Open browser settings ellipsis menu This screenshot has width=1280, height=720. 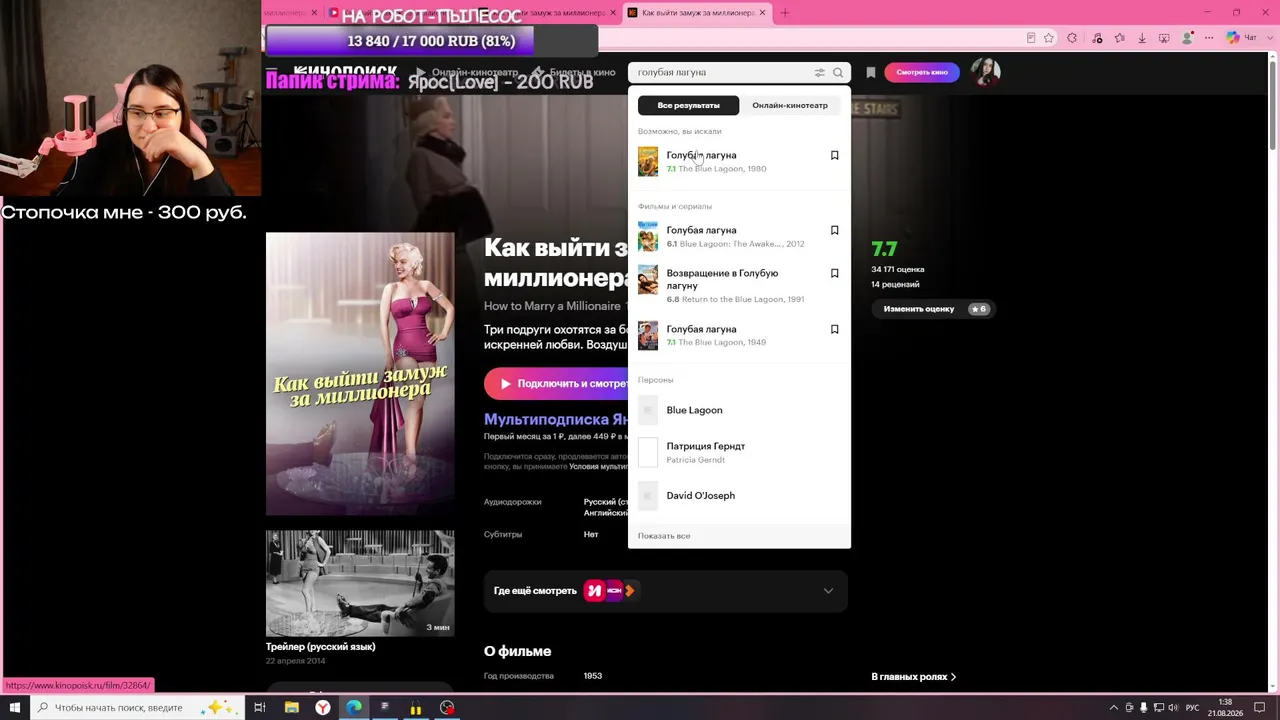(x=1211, y=38)
